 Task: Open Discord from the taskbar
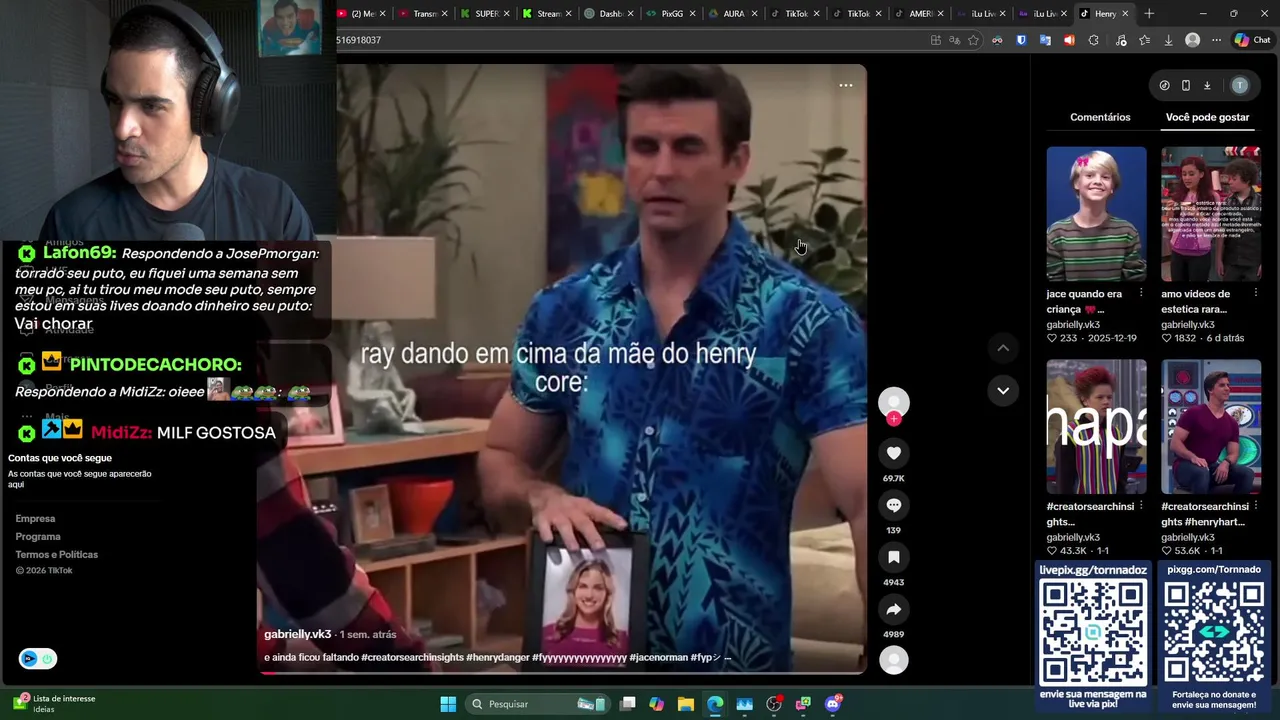pyautogui.click(x=833, y=704)
